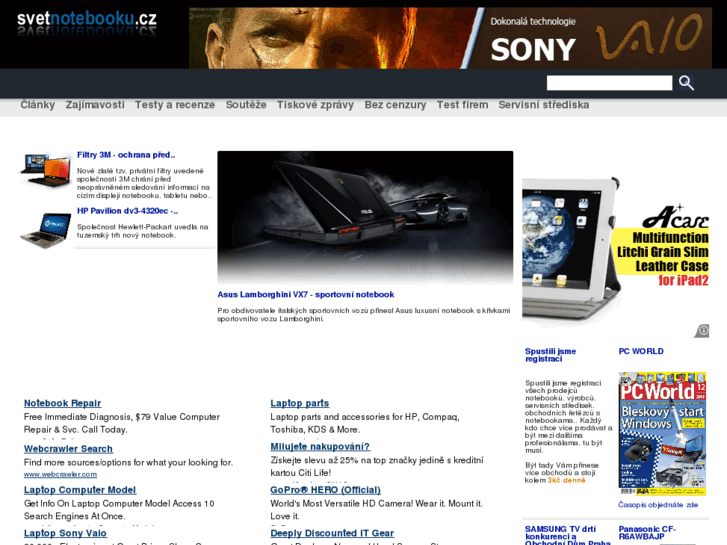
Task: Open the Milujete nakupování? ad link
Action: [320, 446]
